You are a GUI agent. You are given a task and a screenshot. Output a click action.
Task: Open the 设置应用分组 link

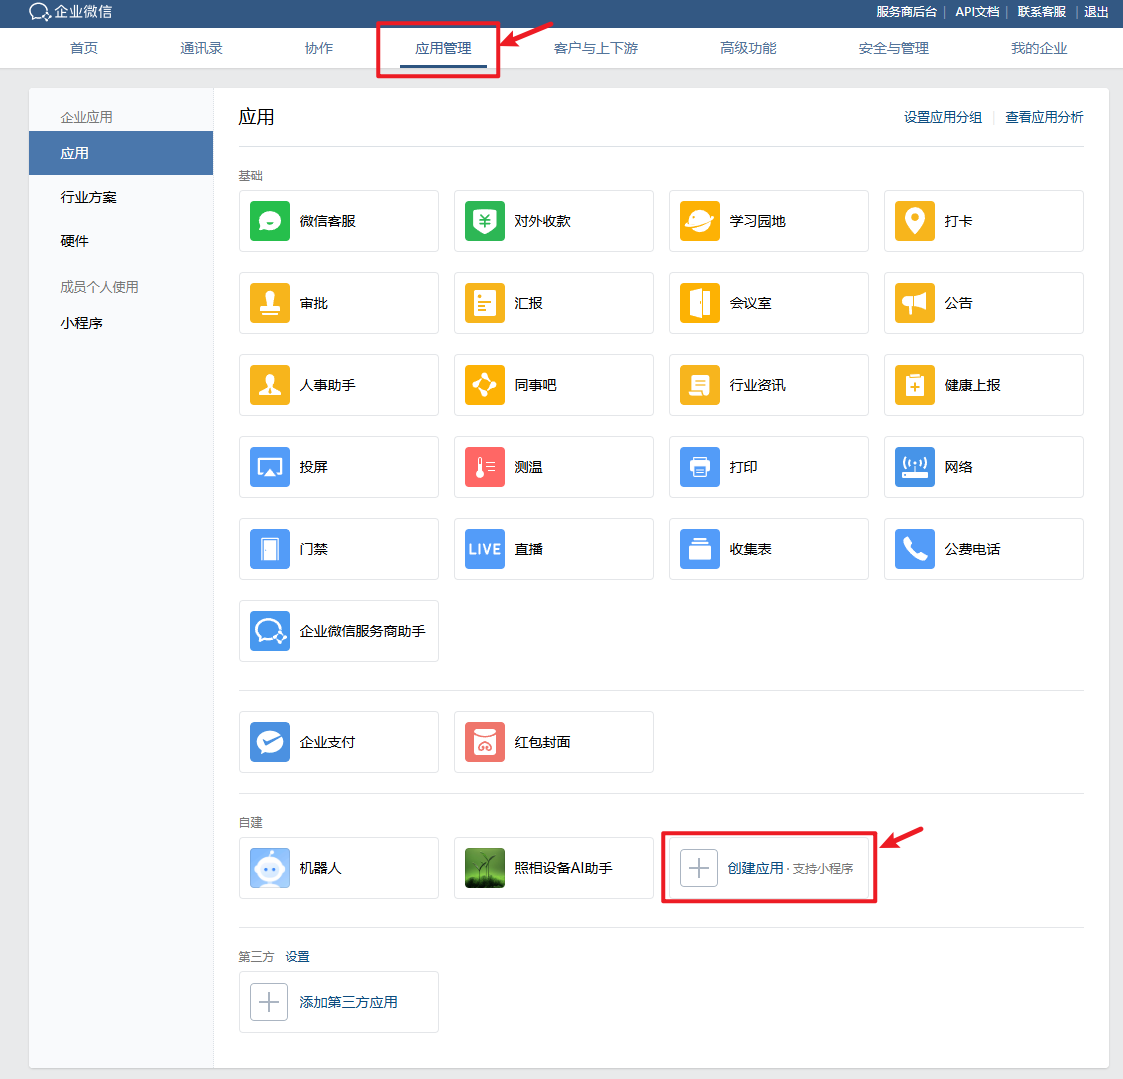pyautogui.click(x=943, y=117)
